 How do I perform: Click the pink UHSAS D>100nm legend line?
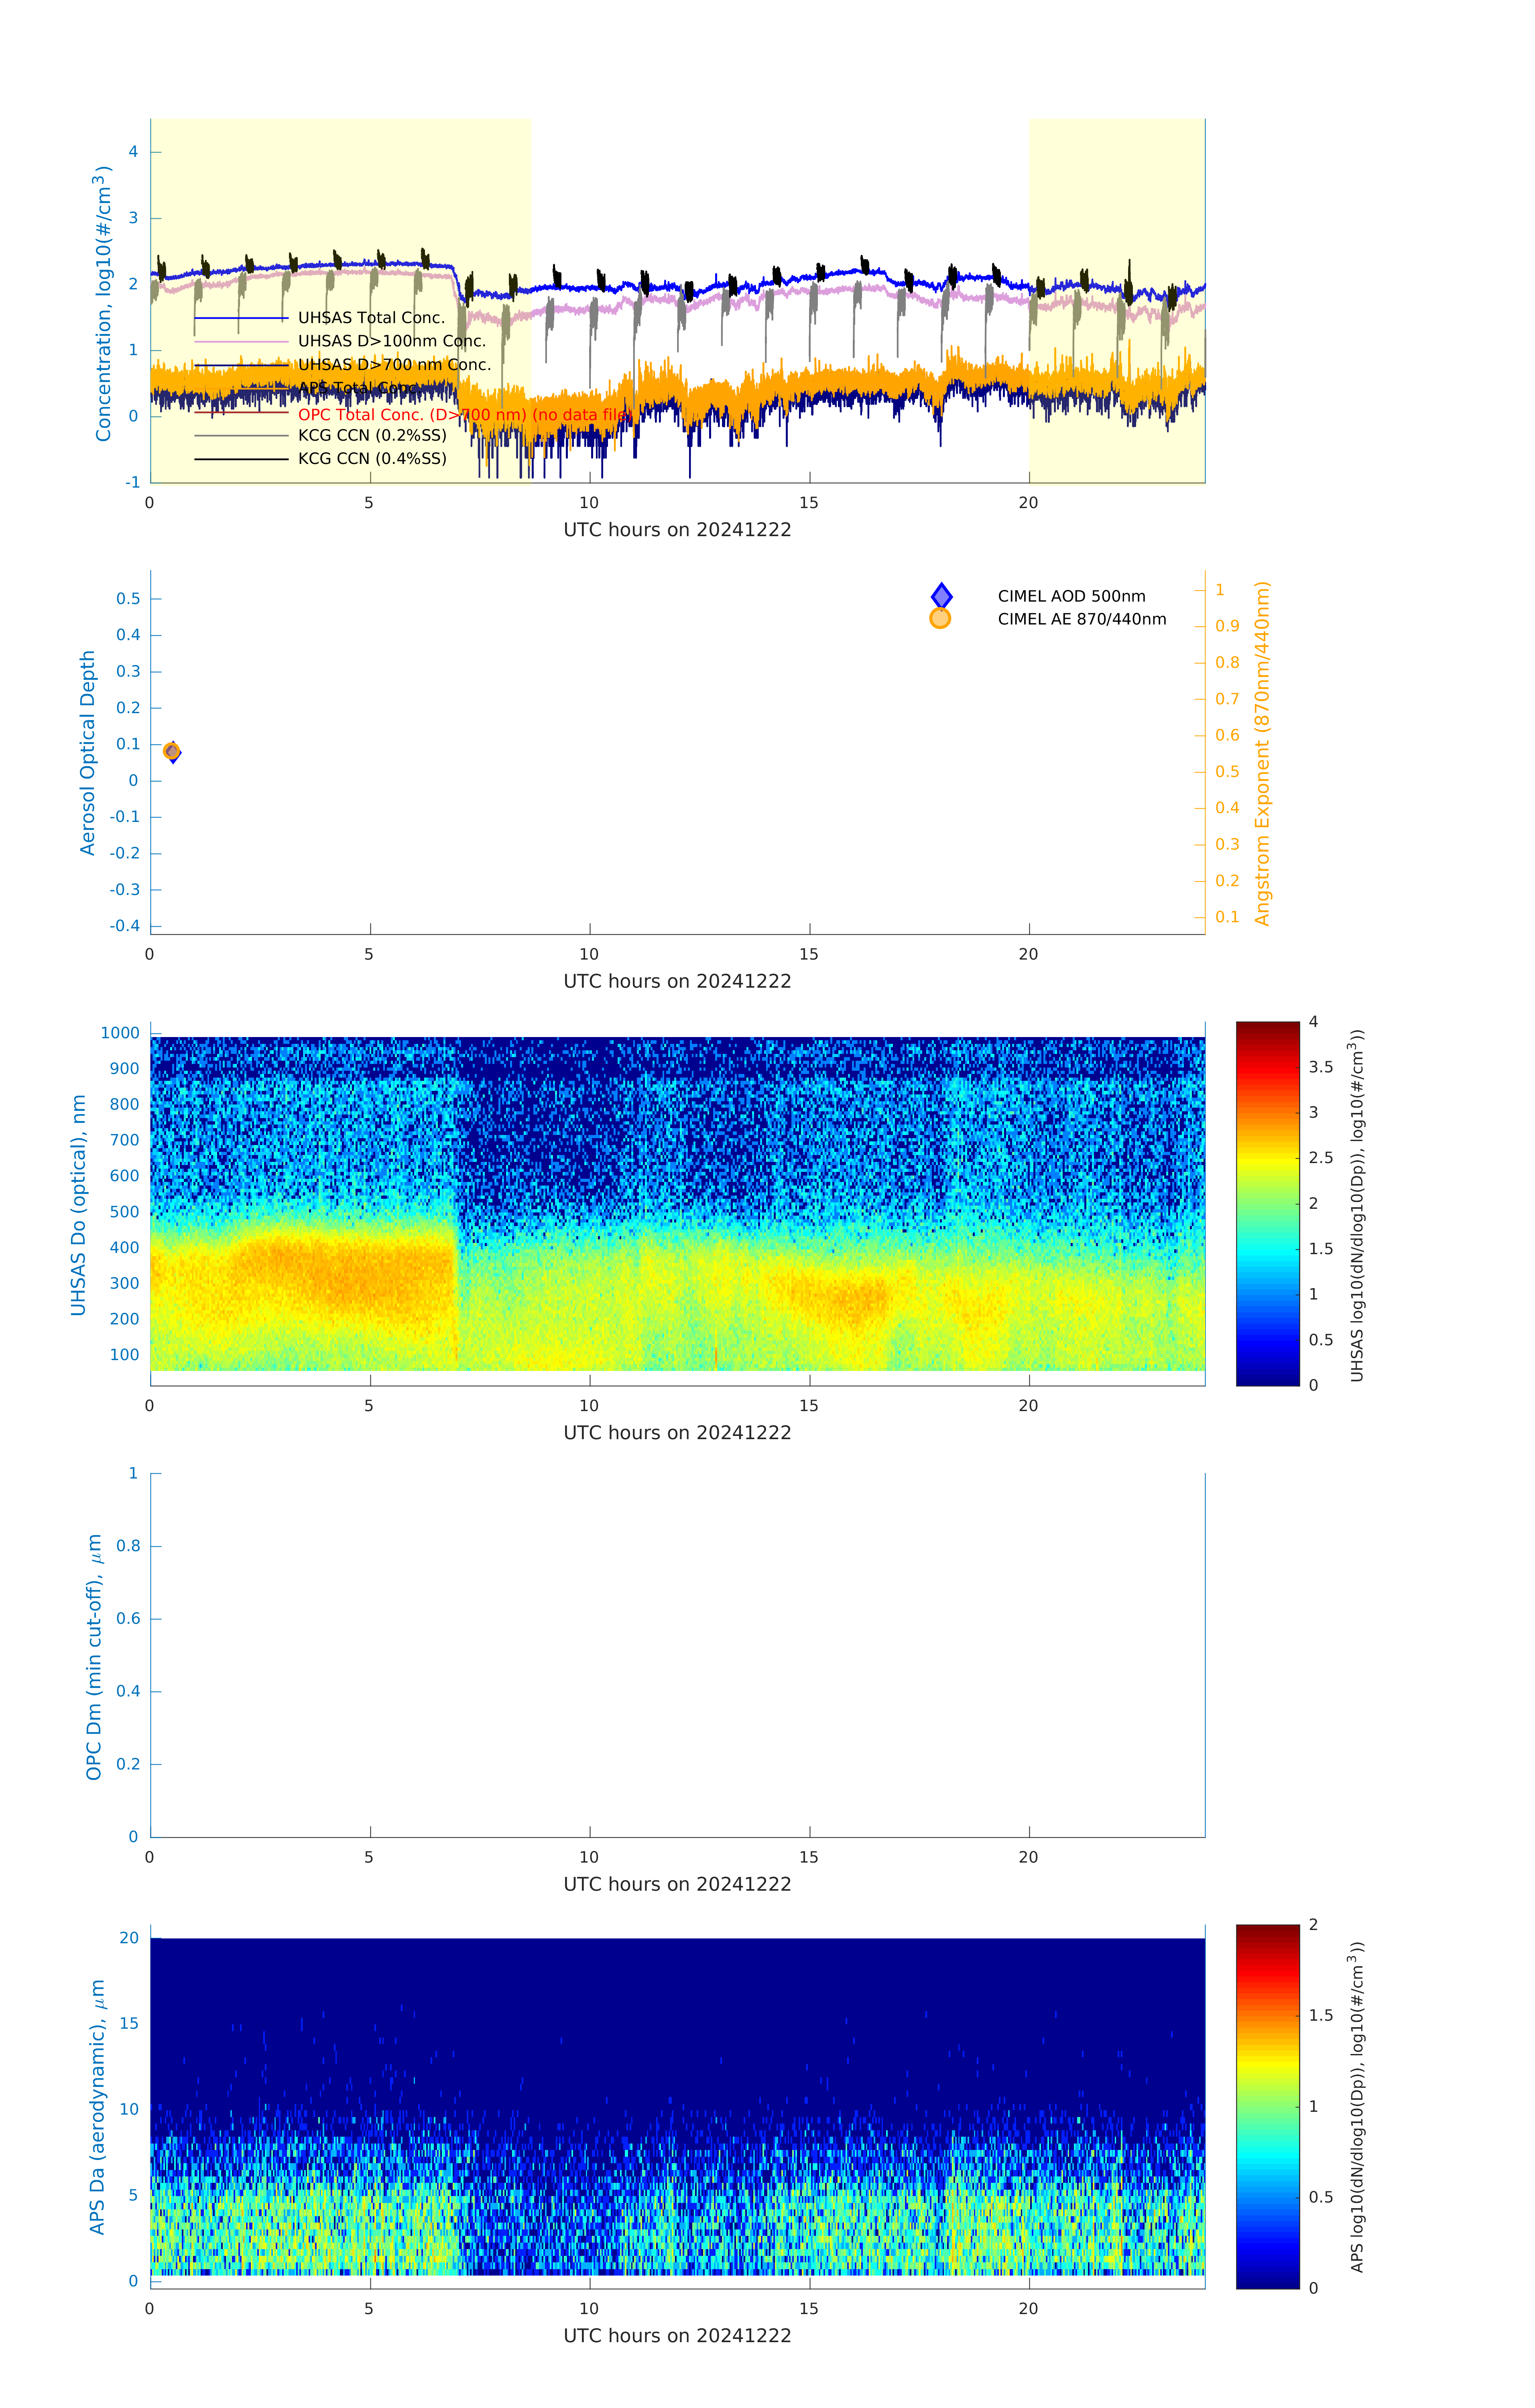tap(241, 341)
